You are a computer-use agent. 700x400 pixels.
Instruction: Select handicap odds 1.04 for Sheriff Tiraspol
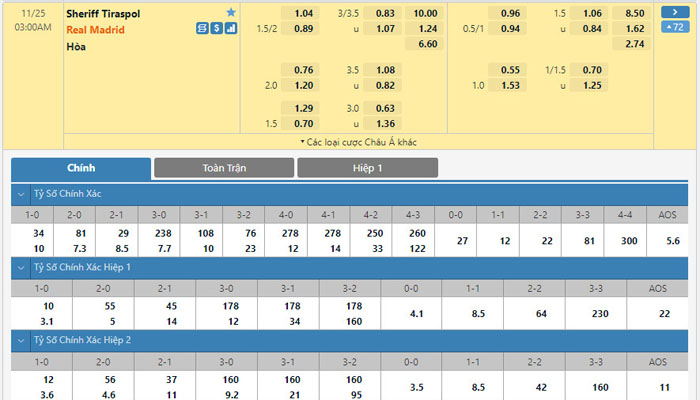[x=300, y=13]
